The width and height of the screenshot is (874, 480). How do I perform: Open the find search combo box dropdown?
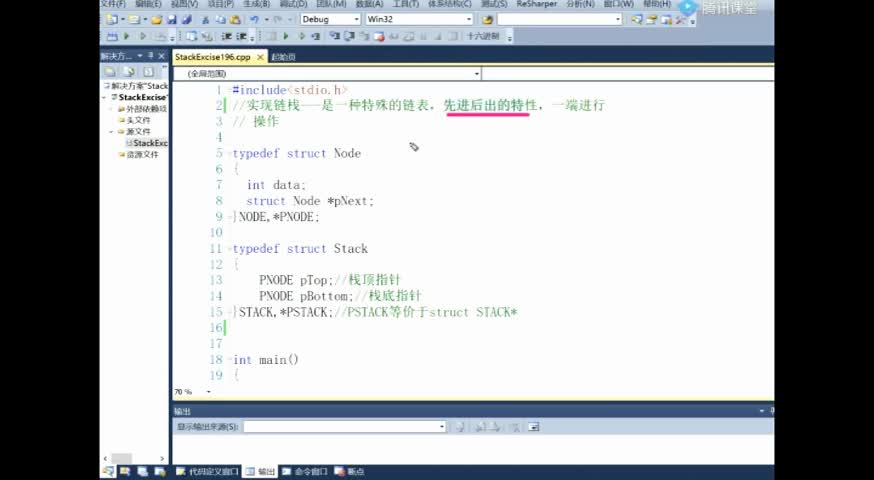click(618, 20)
